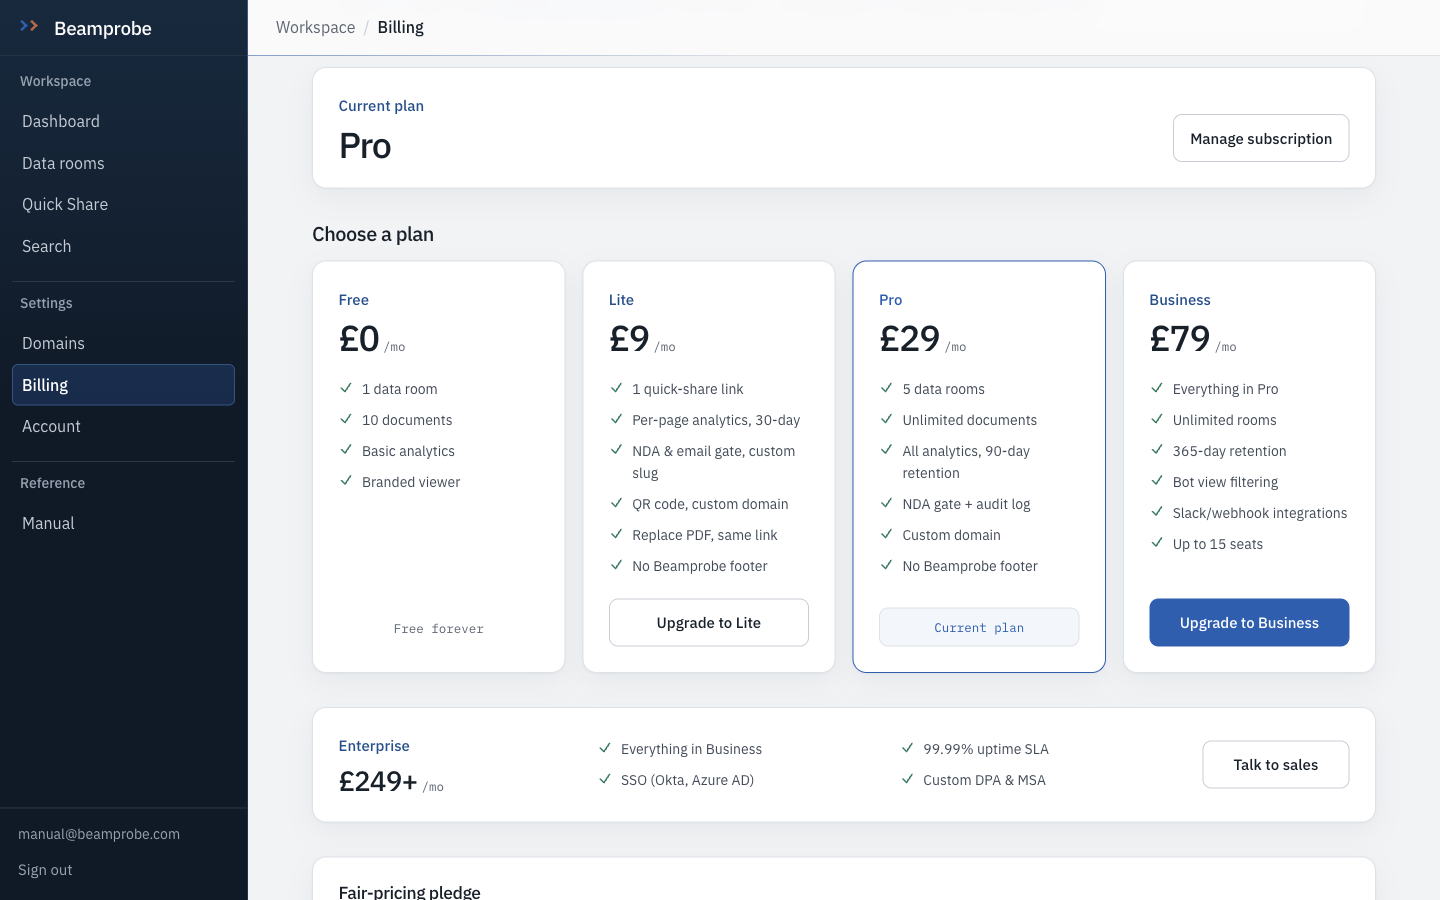Click the Beamprobe logo icon
The image size is (1440, 900).
(x=29, y=26)
